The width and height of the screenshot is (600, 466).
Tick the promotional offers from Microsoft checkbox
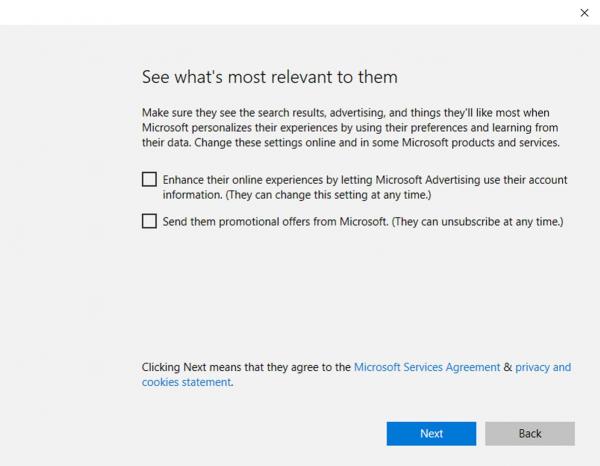[149, 221]
